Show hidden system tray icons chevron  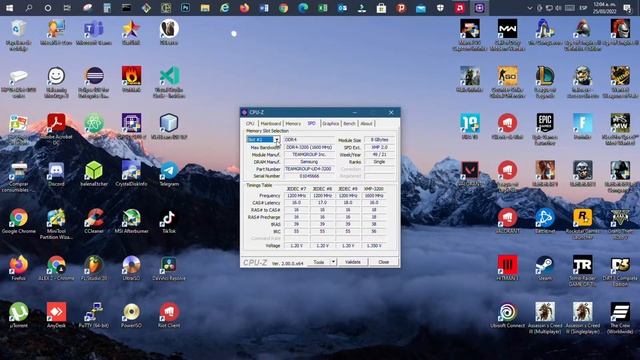click(x=530, y=8)
